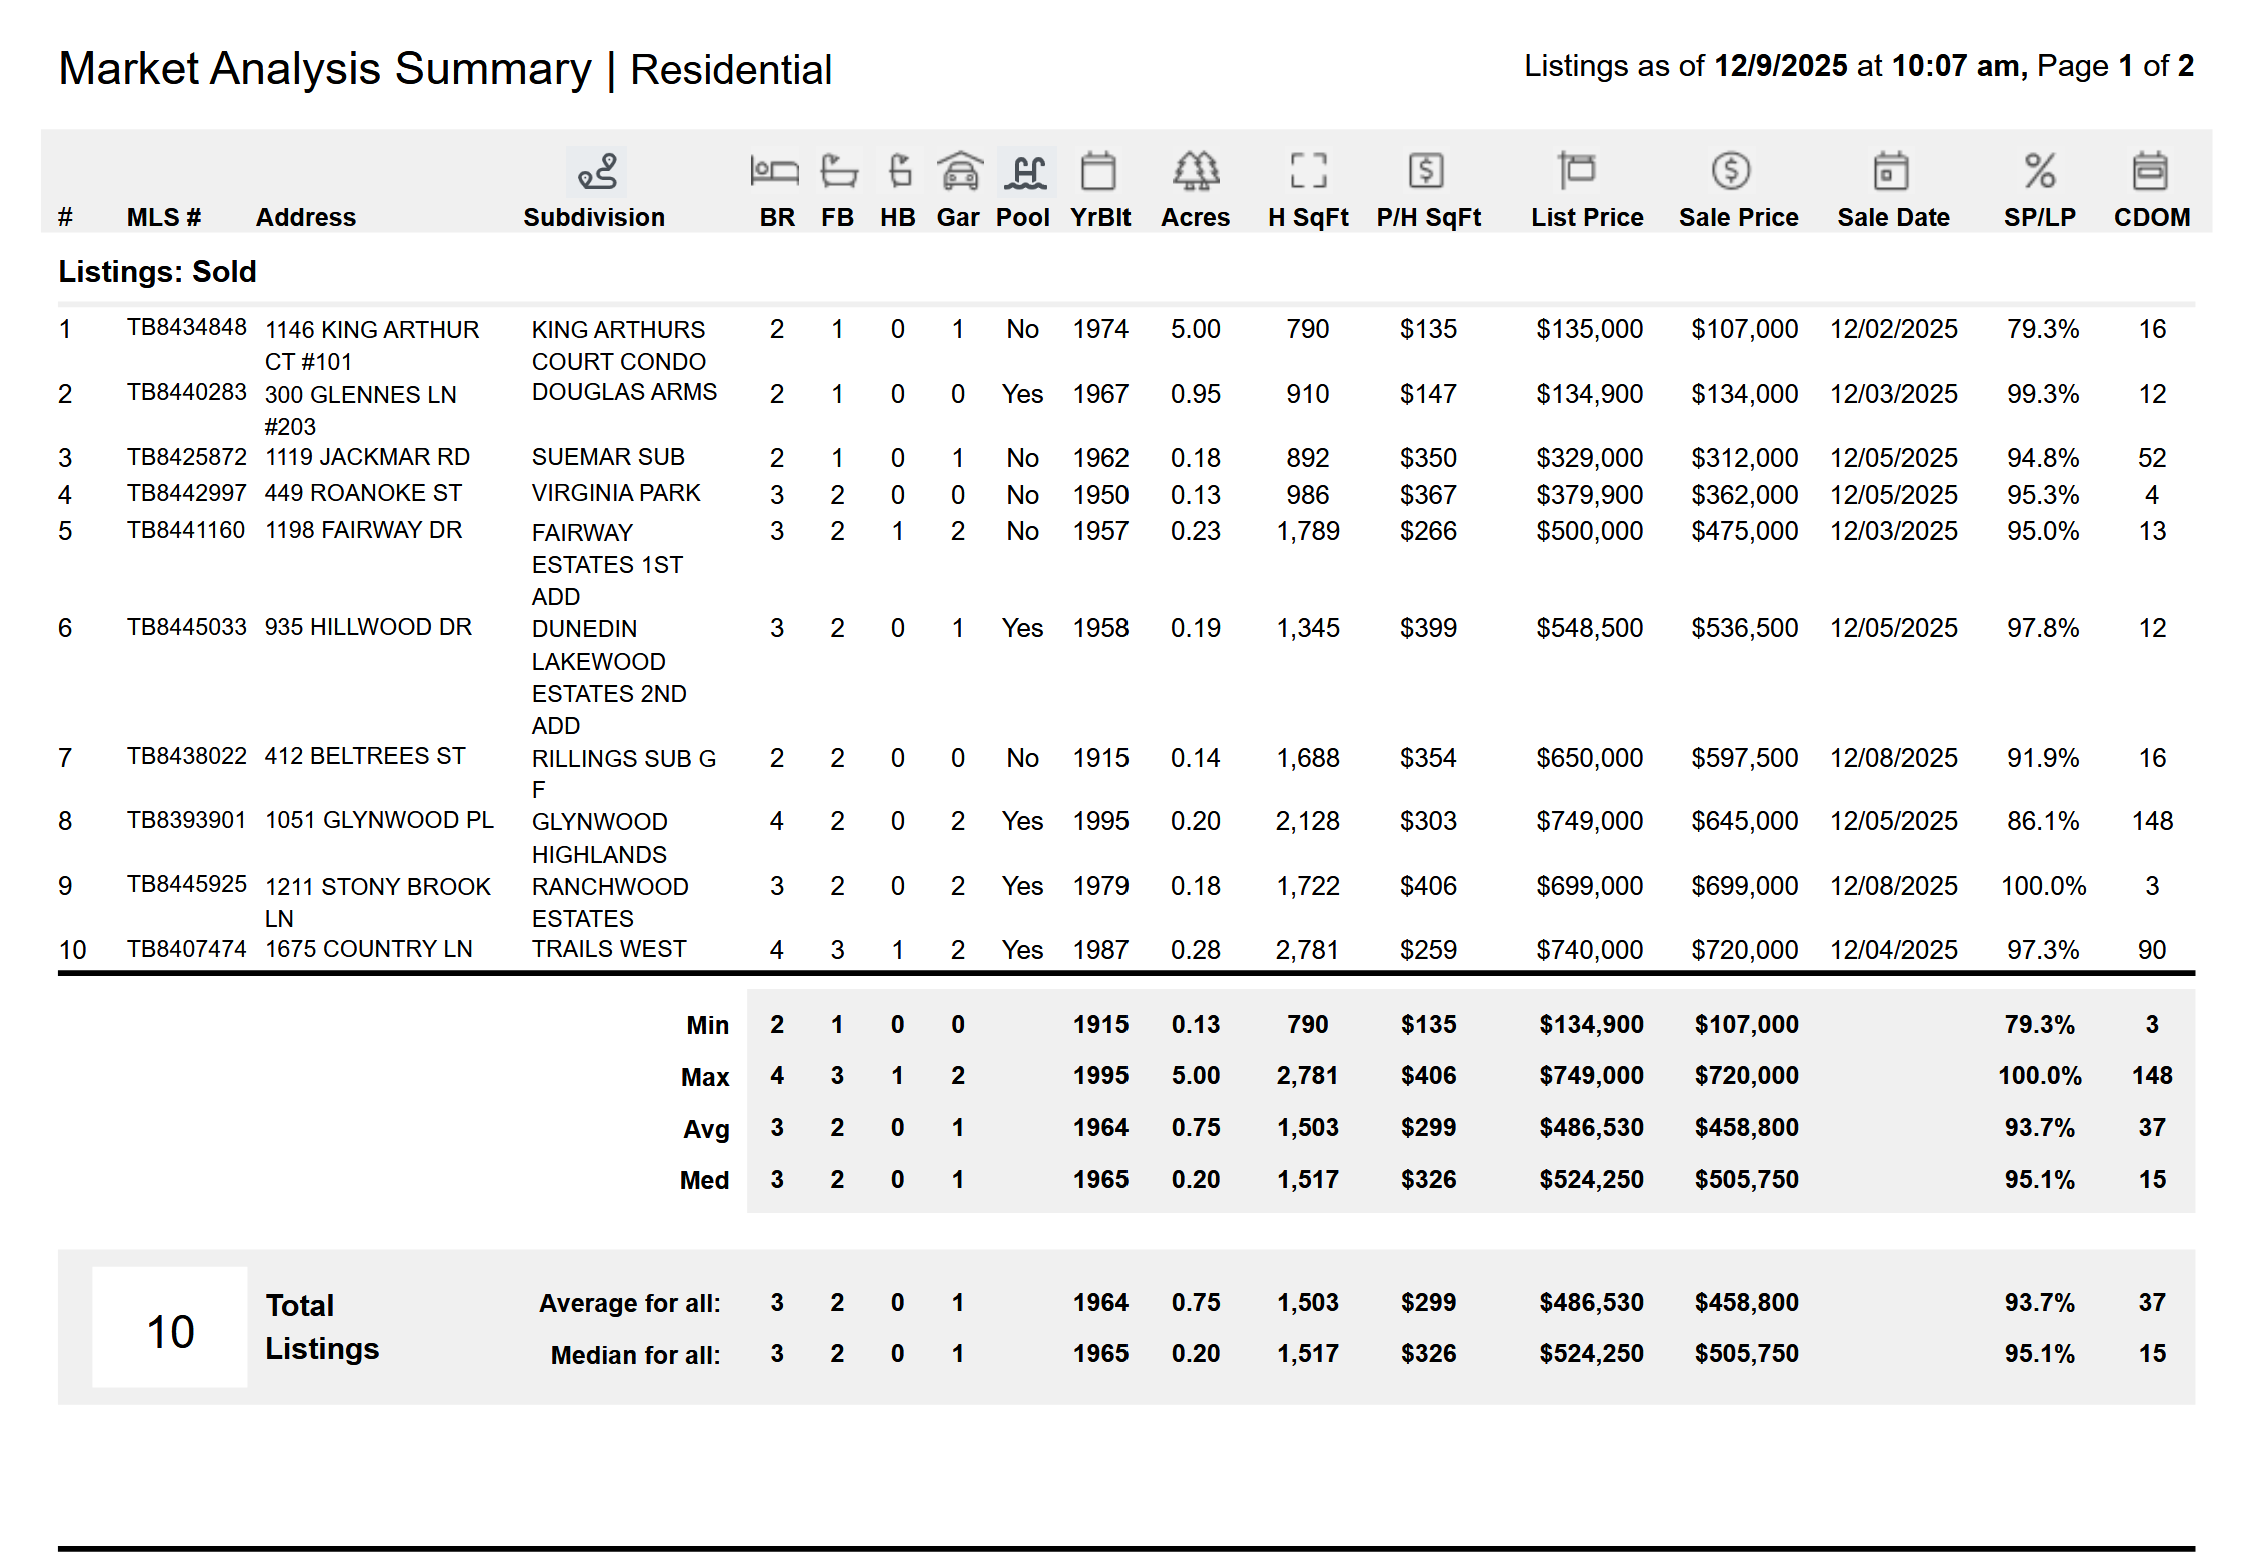
Task: Click the calendar icon above YrBlt
Action: (1098, 171)
